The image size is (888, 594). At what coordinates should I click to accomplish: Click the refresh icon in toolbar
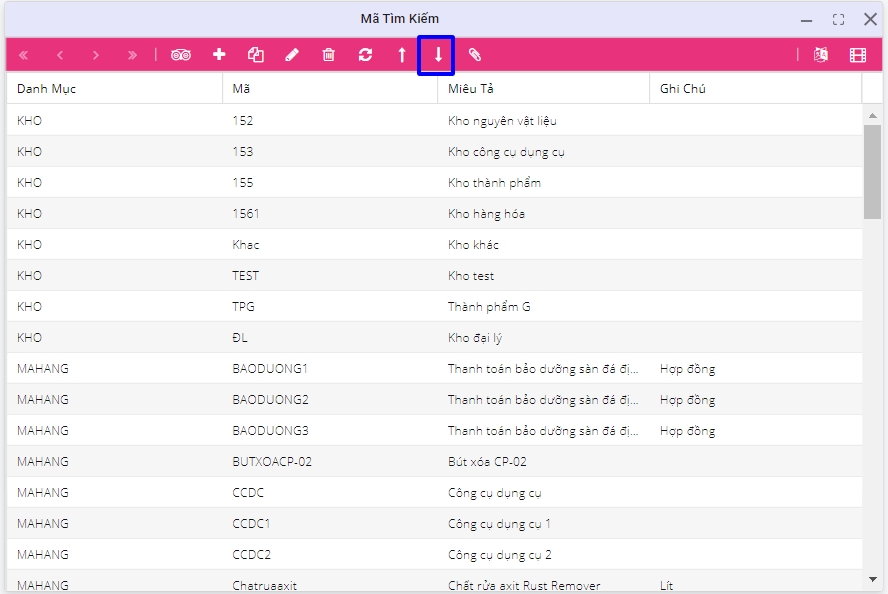(365, 55)
